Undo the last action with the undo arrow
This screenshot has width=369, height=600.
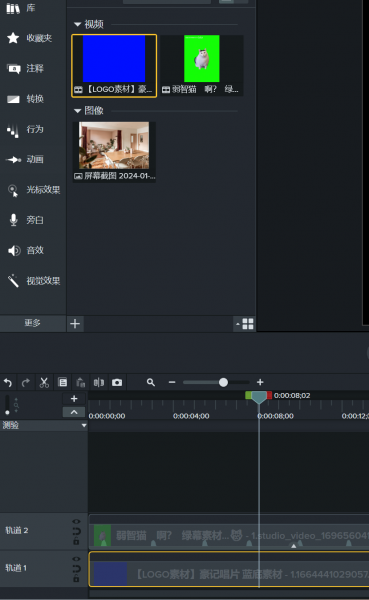pyautogui.click(x=8, y=382)
